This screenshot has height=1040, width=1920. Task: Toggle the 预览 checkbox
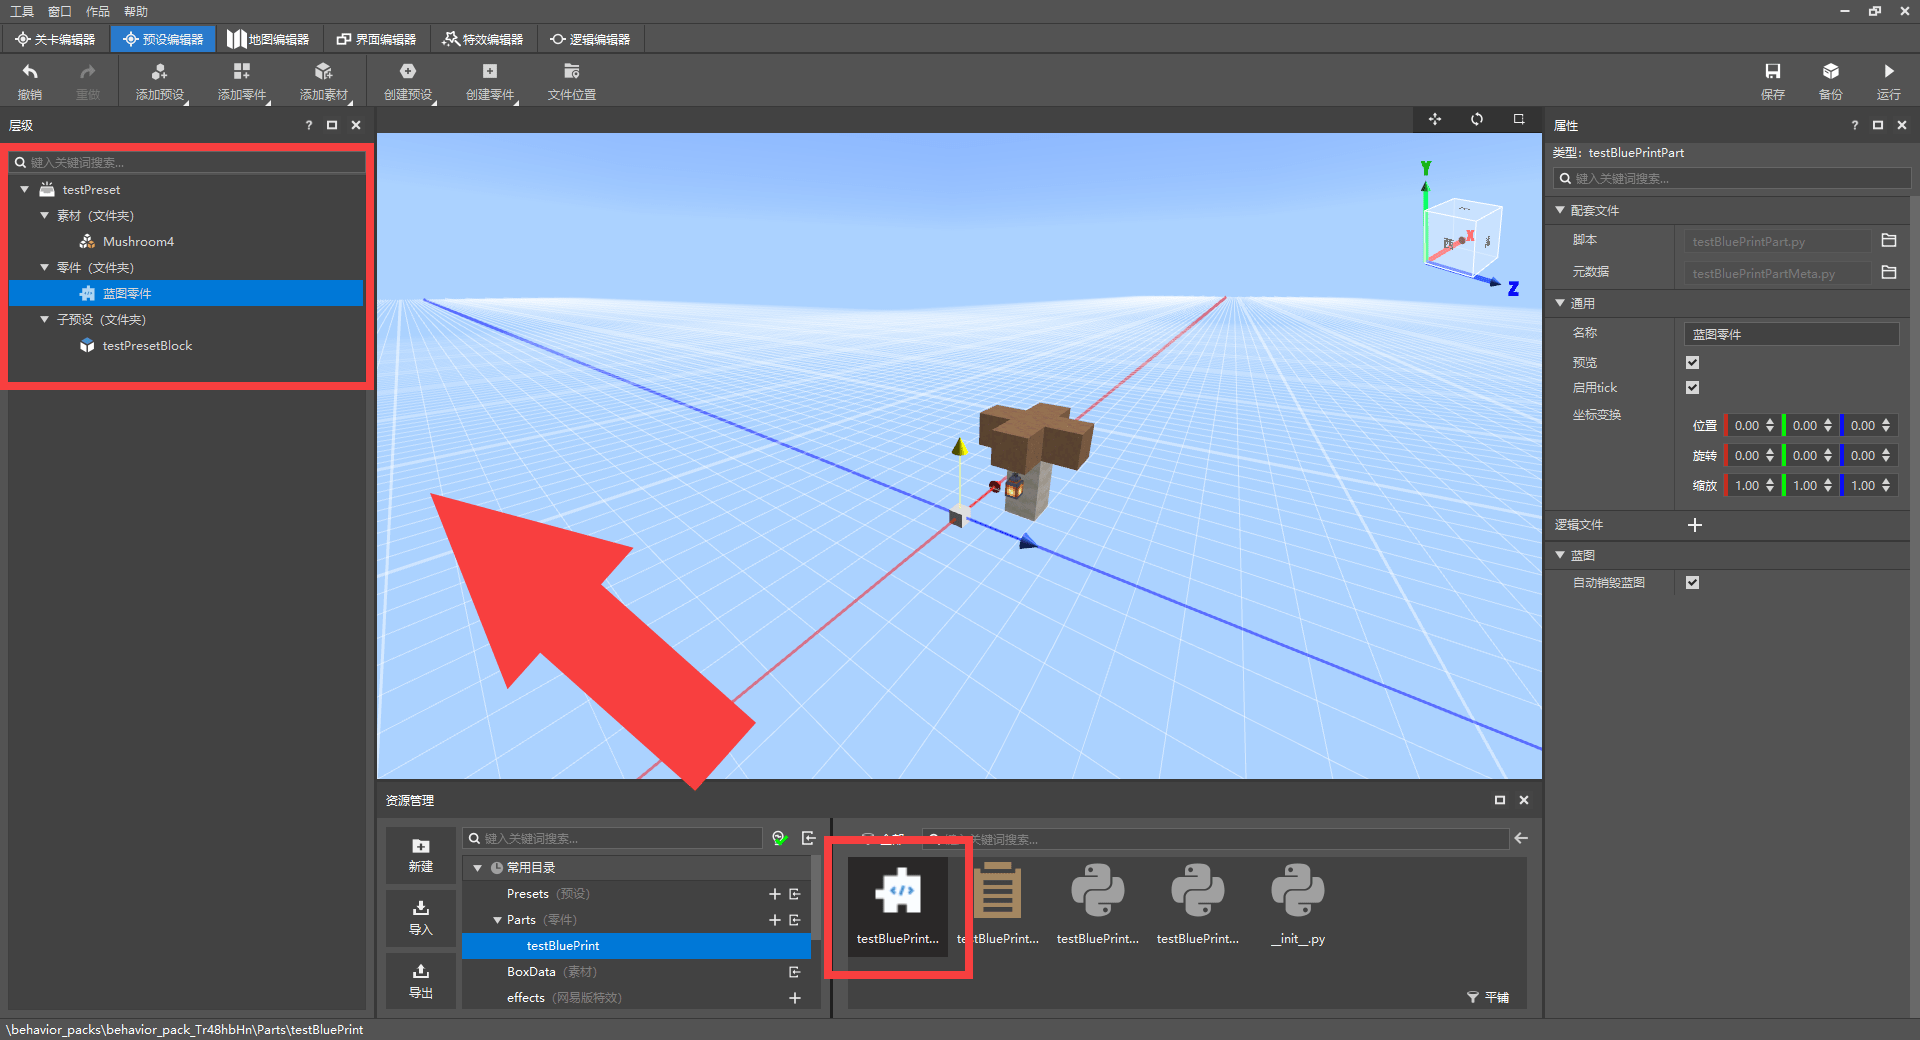point(1692,362)
